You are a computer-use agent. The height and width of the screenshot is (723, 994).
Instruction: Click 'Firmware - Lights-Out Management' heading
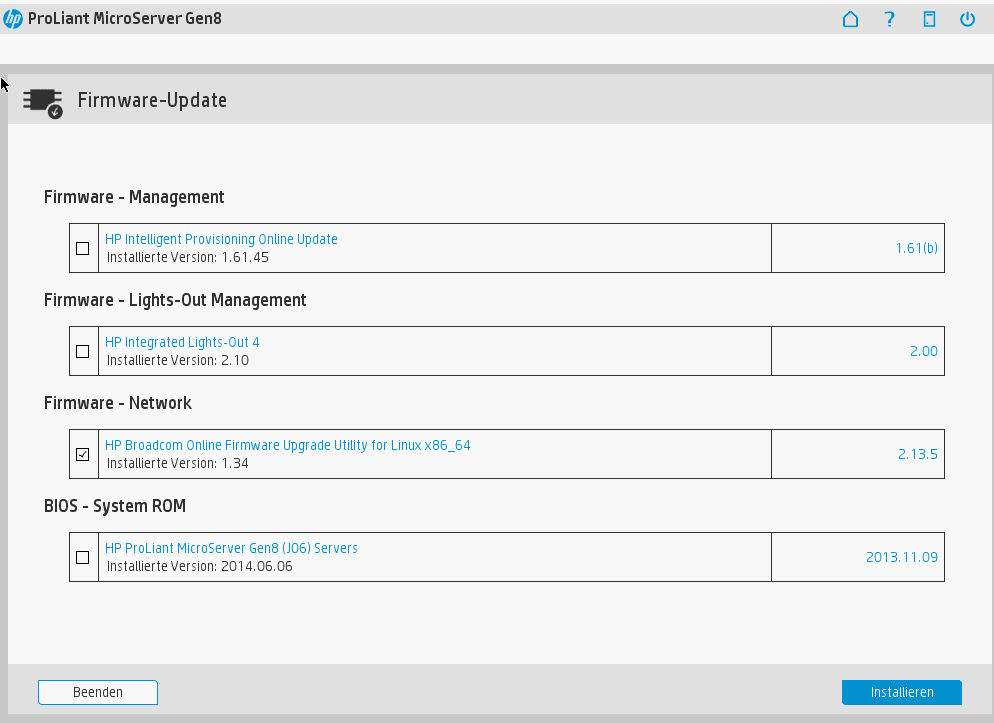(175, 300)
